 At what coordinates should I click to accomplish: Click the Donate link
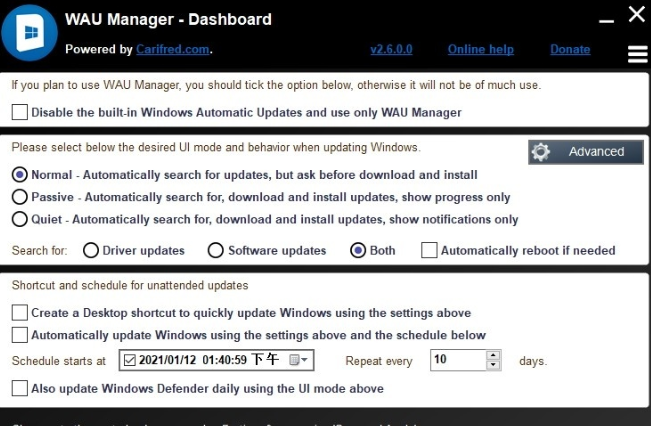[x=570, y=49]
